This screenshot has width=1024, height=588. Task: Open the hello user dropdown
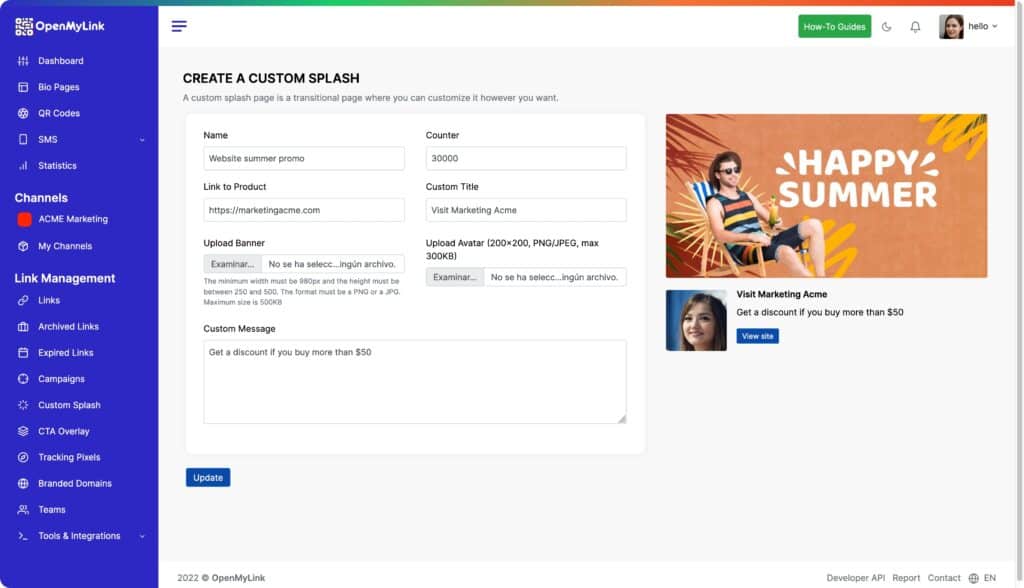982,27
